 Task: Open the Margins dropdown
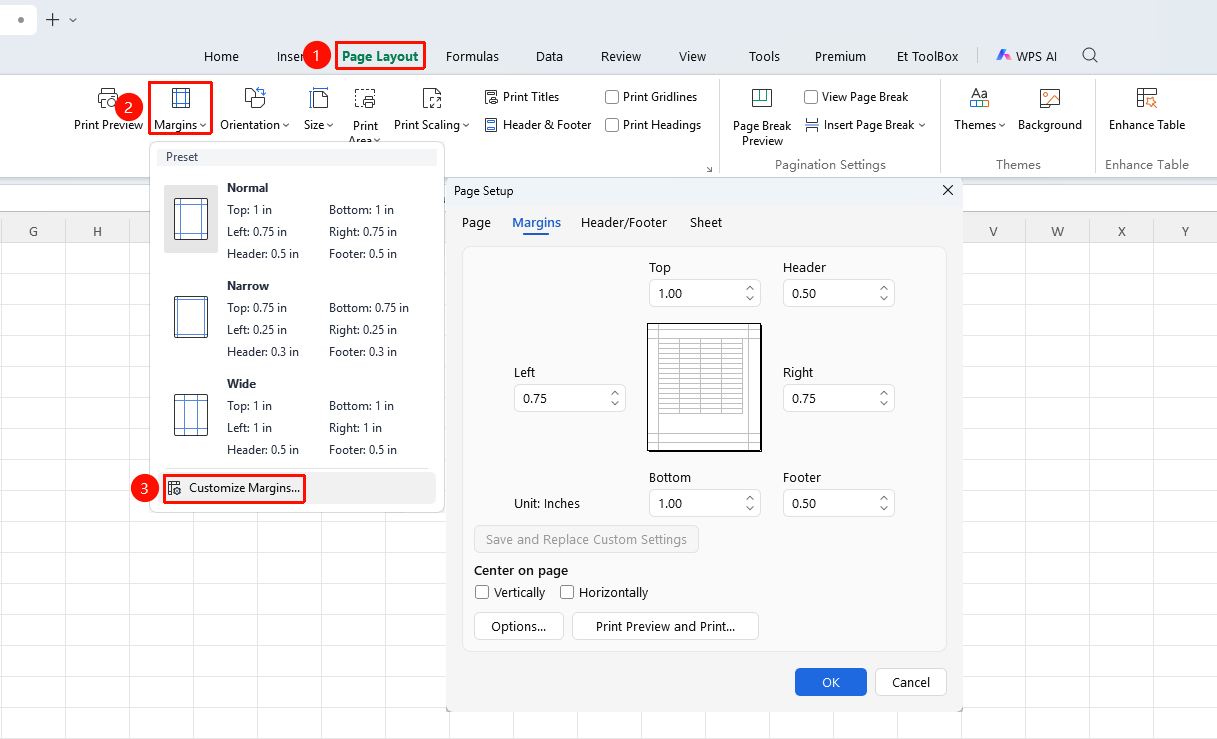181,109
